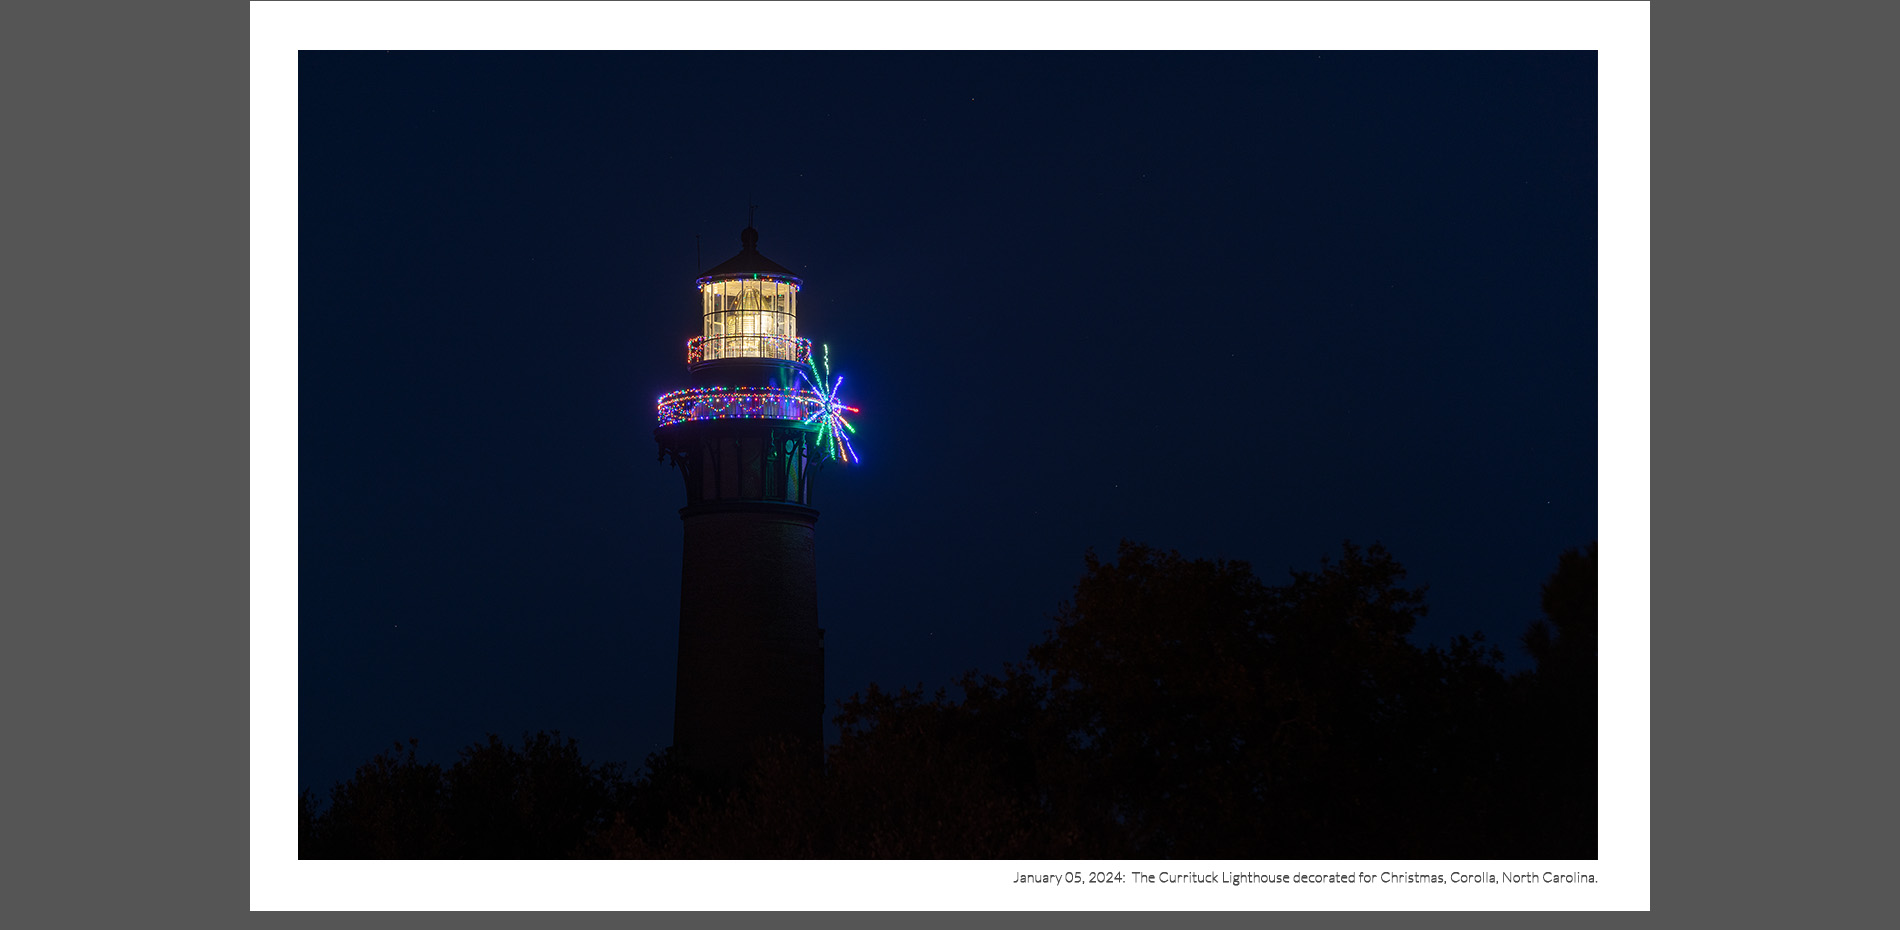Screen dimensions: 1900x930
Task: Click the word "Christmas" in the caption
Action: [x=1411, y=878]
